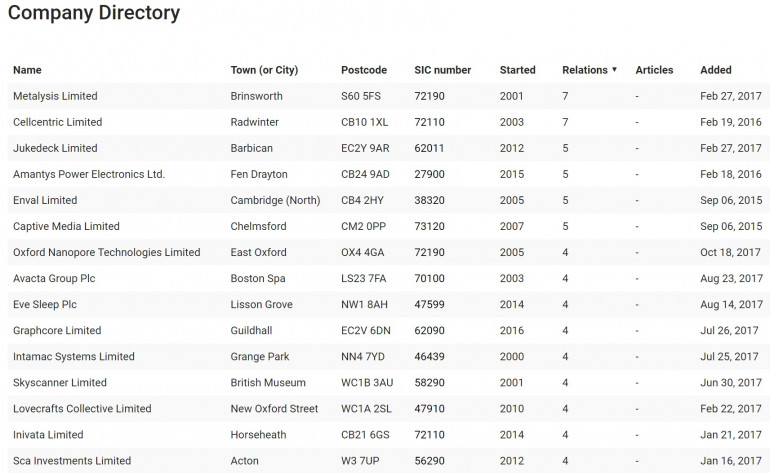Sort table by Postcode header
Viewport: 770px width, 473px height.
[x=364, y=70]
